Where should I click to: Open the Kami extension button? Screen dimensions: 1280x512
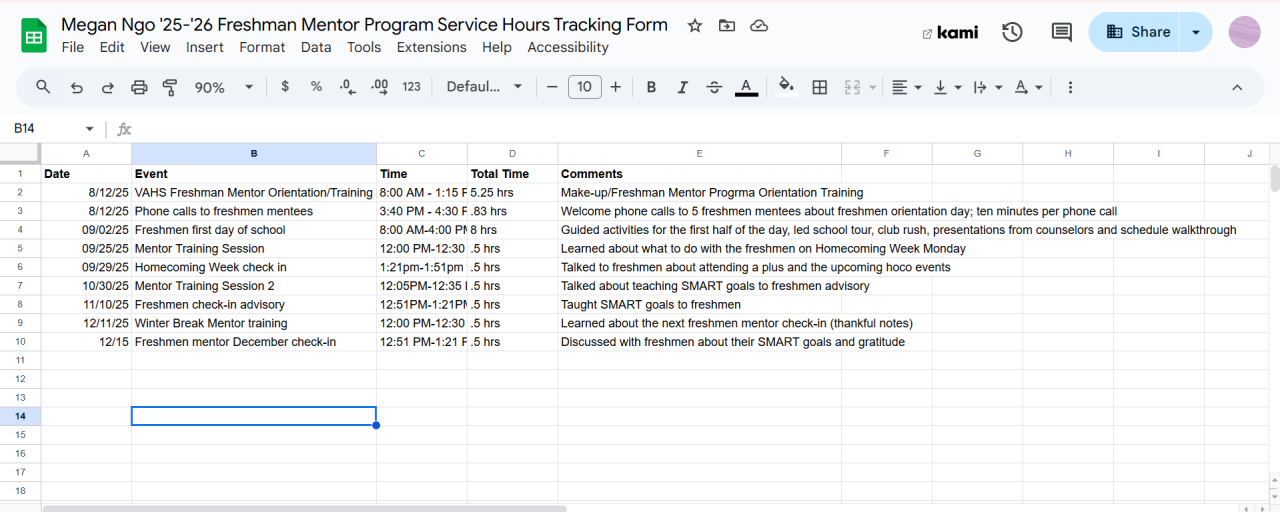click(950, 32)
